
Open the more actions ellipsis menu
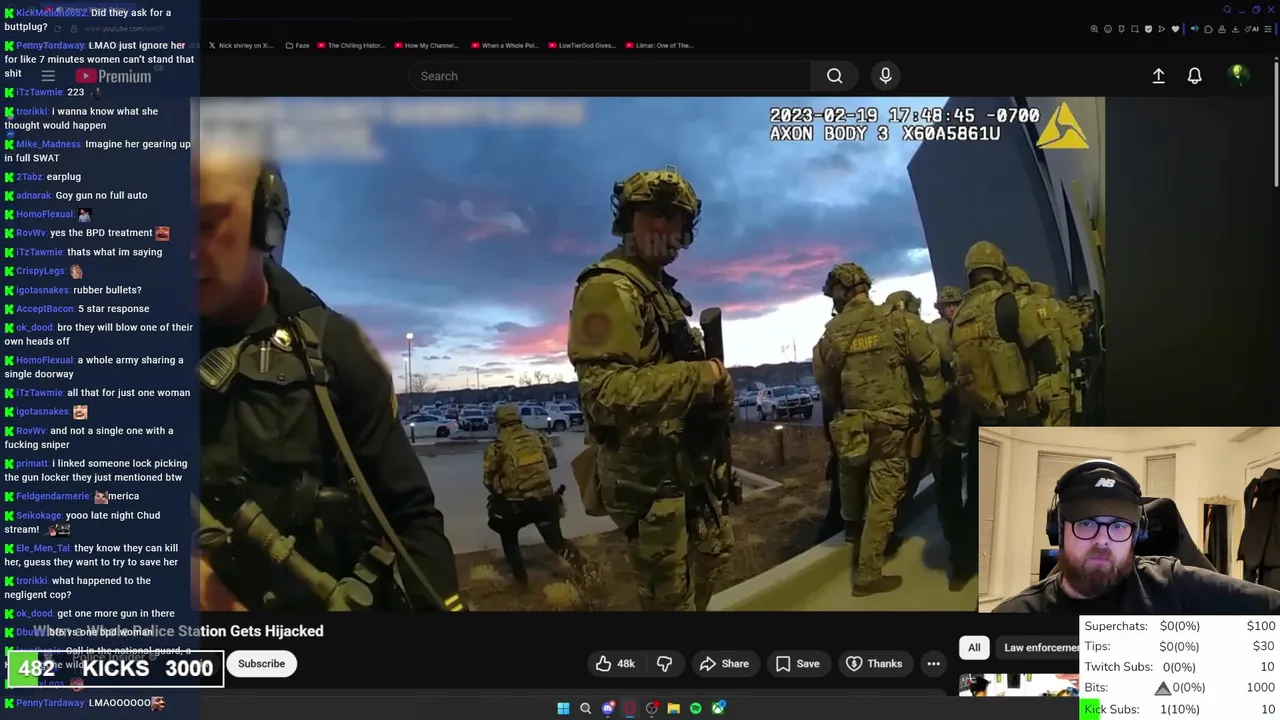coord(933,664)
